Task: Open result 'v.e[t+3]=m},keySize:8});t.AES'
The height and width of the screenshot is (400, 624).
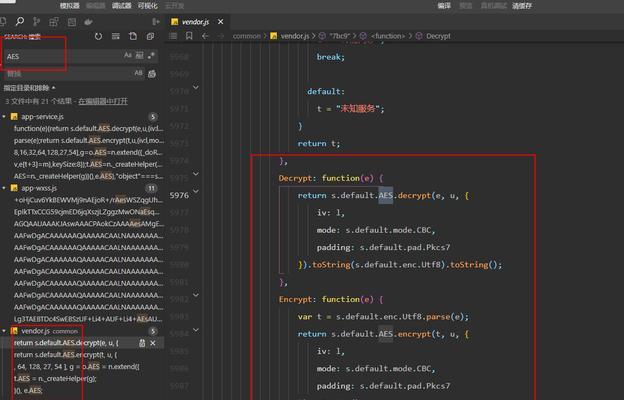Action: pos(88,164)
